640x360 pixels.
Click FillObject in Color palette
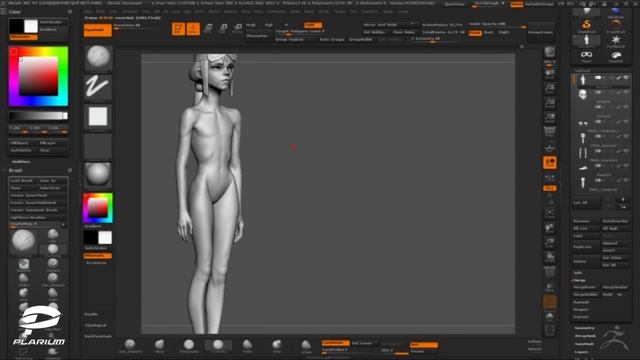pos(23,143)
